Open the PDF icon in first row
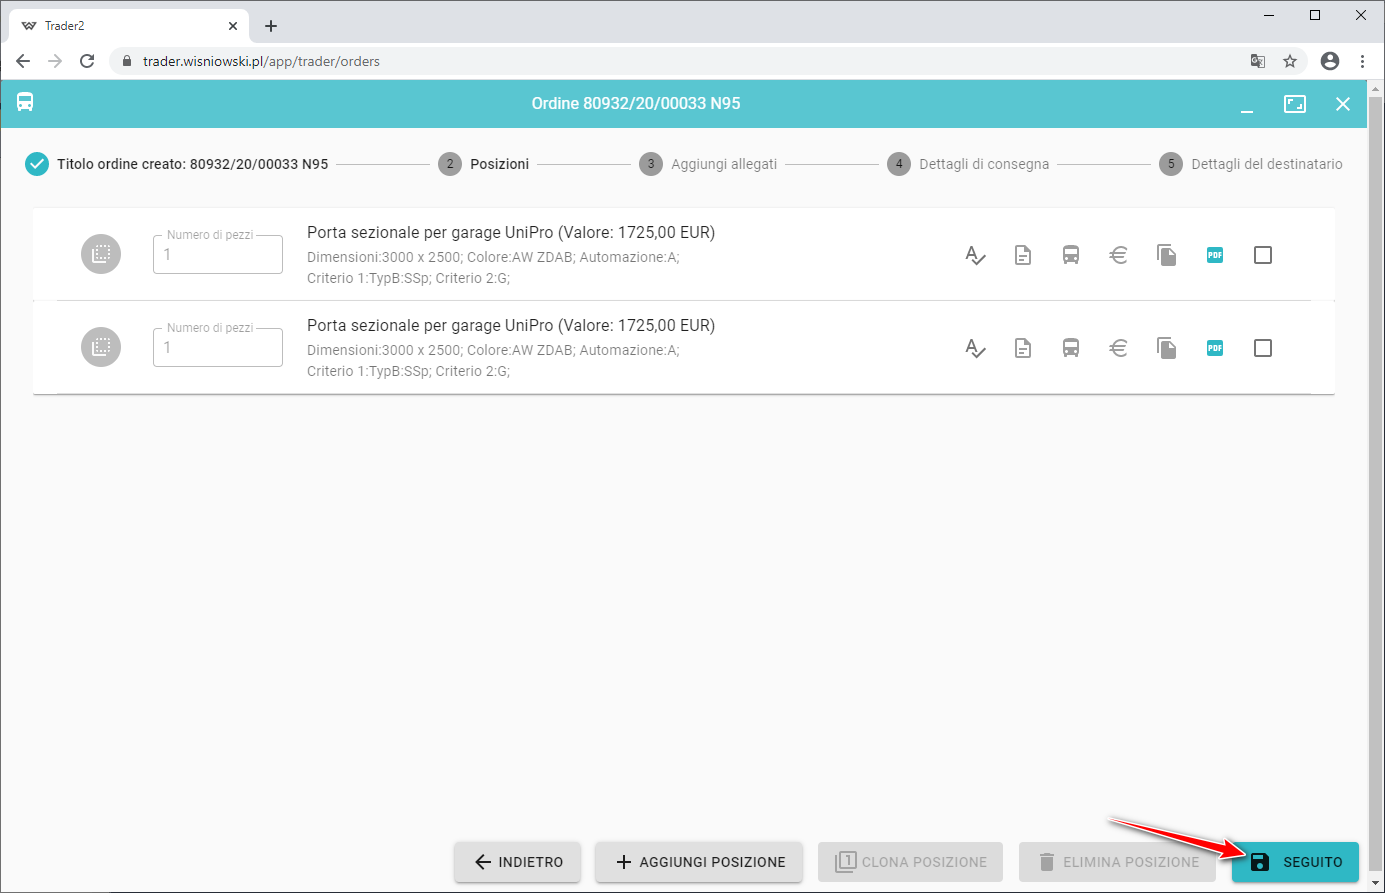1385x893 pixels. [x=1215, y=255]
